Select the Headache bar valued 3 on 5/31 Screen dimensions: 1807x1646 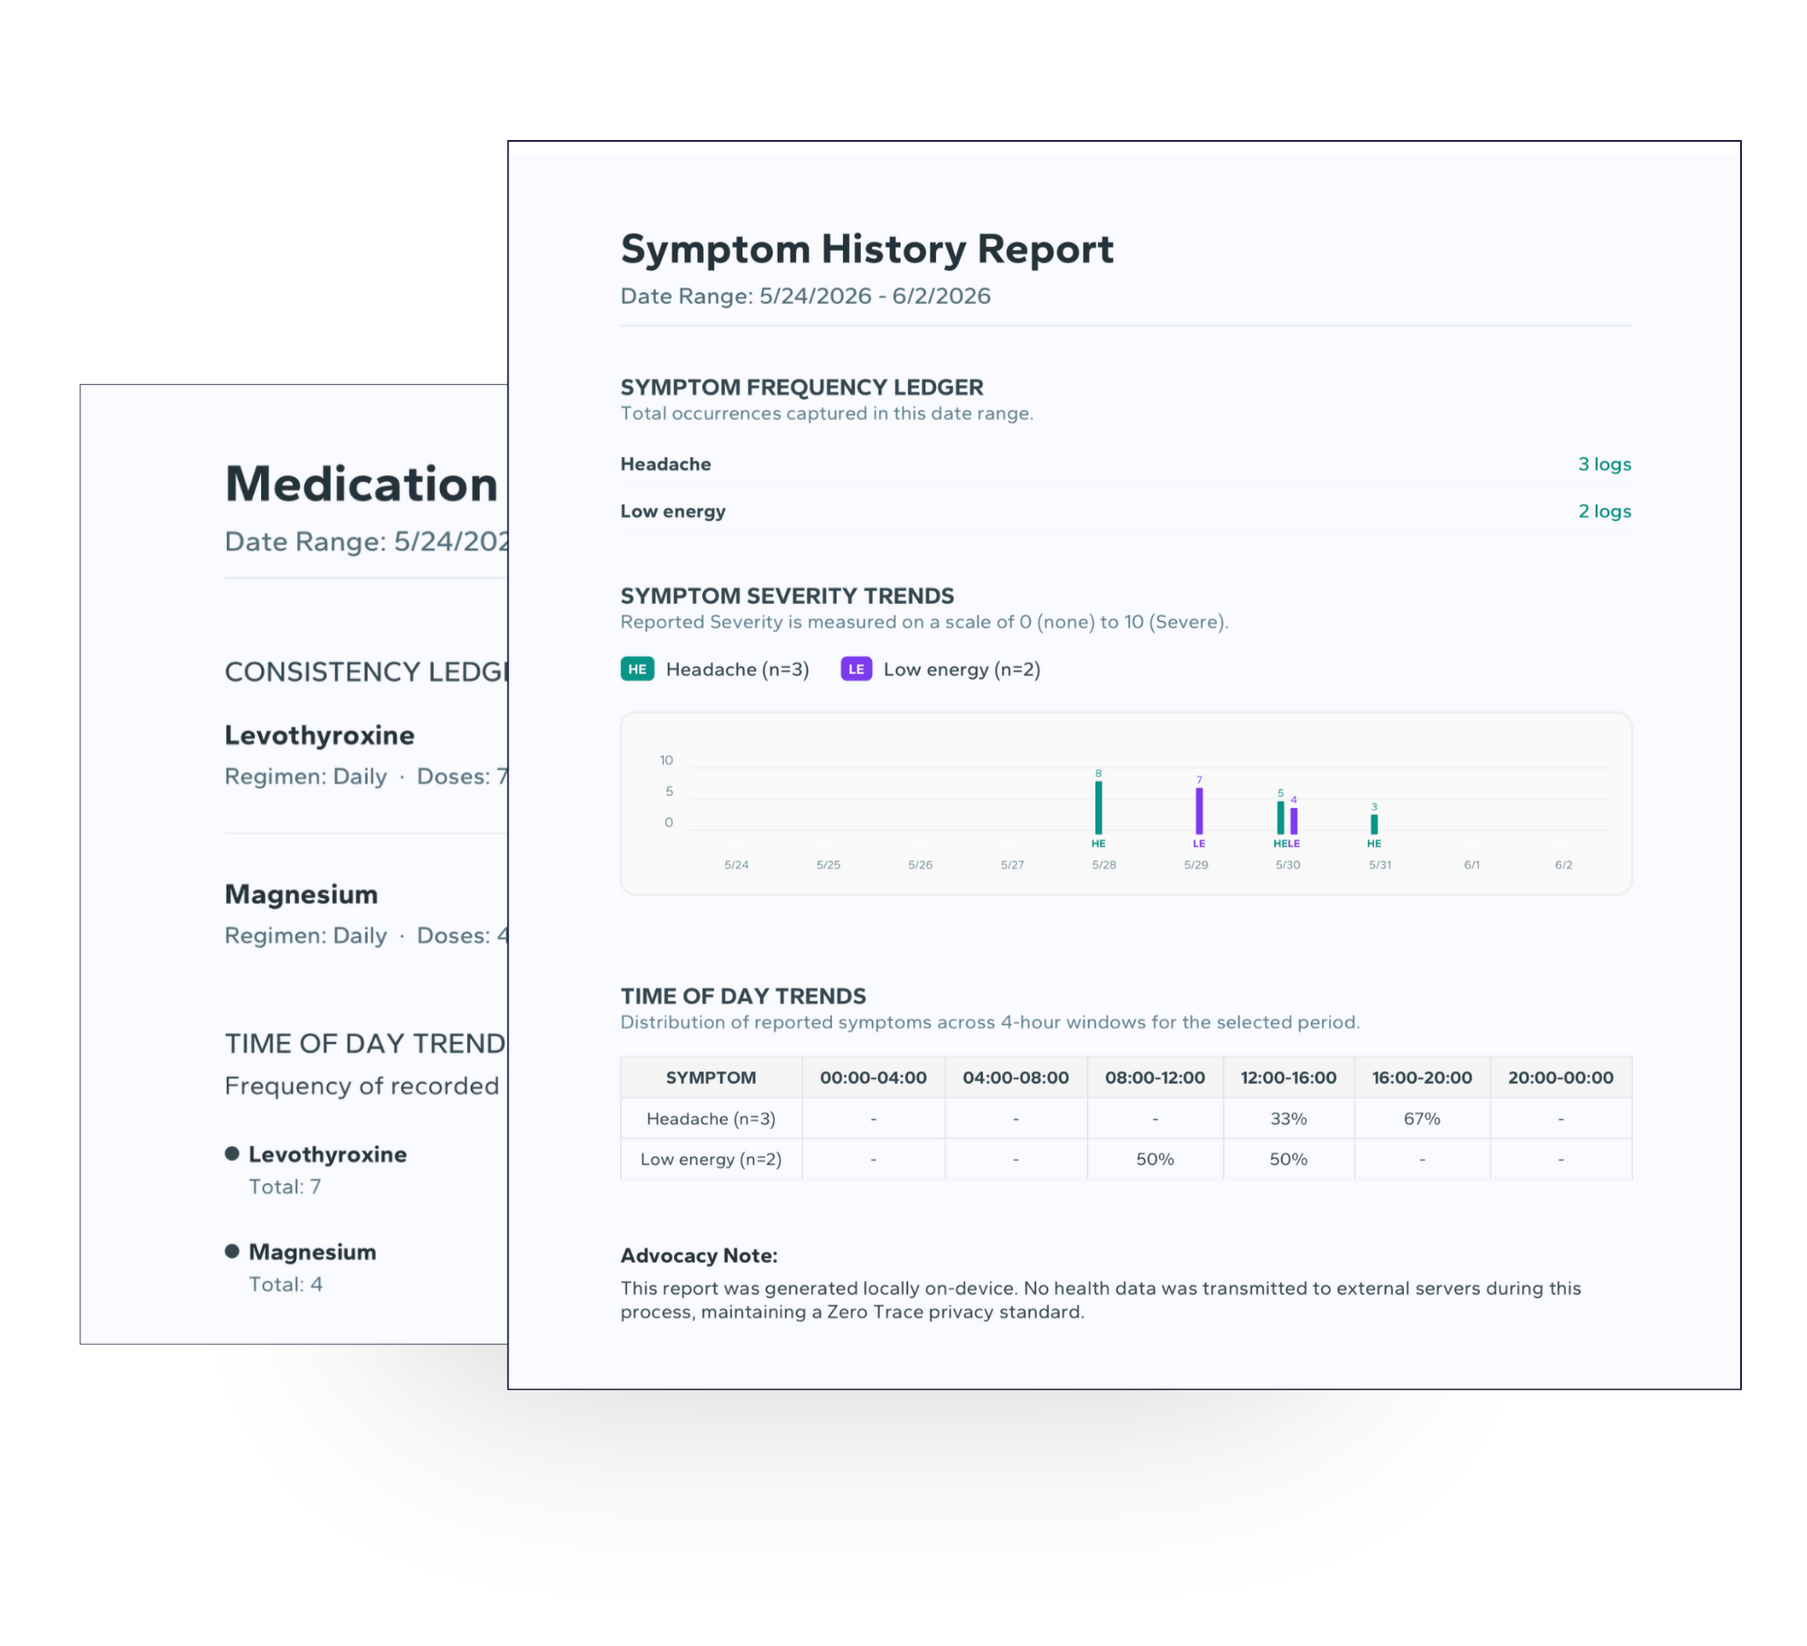pos(1374,824)
